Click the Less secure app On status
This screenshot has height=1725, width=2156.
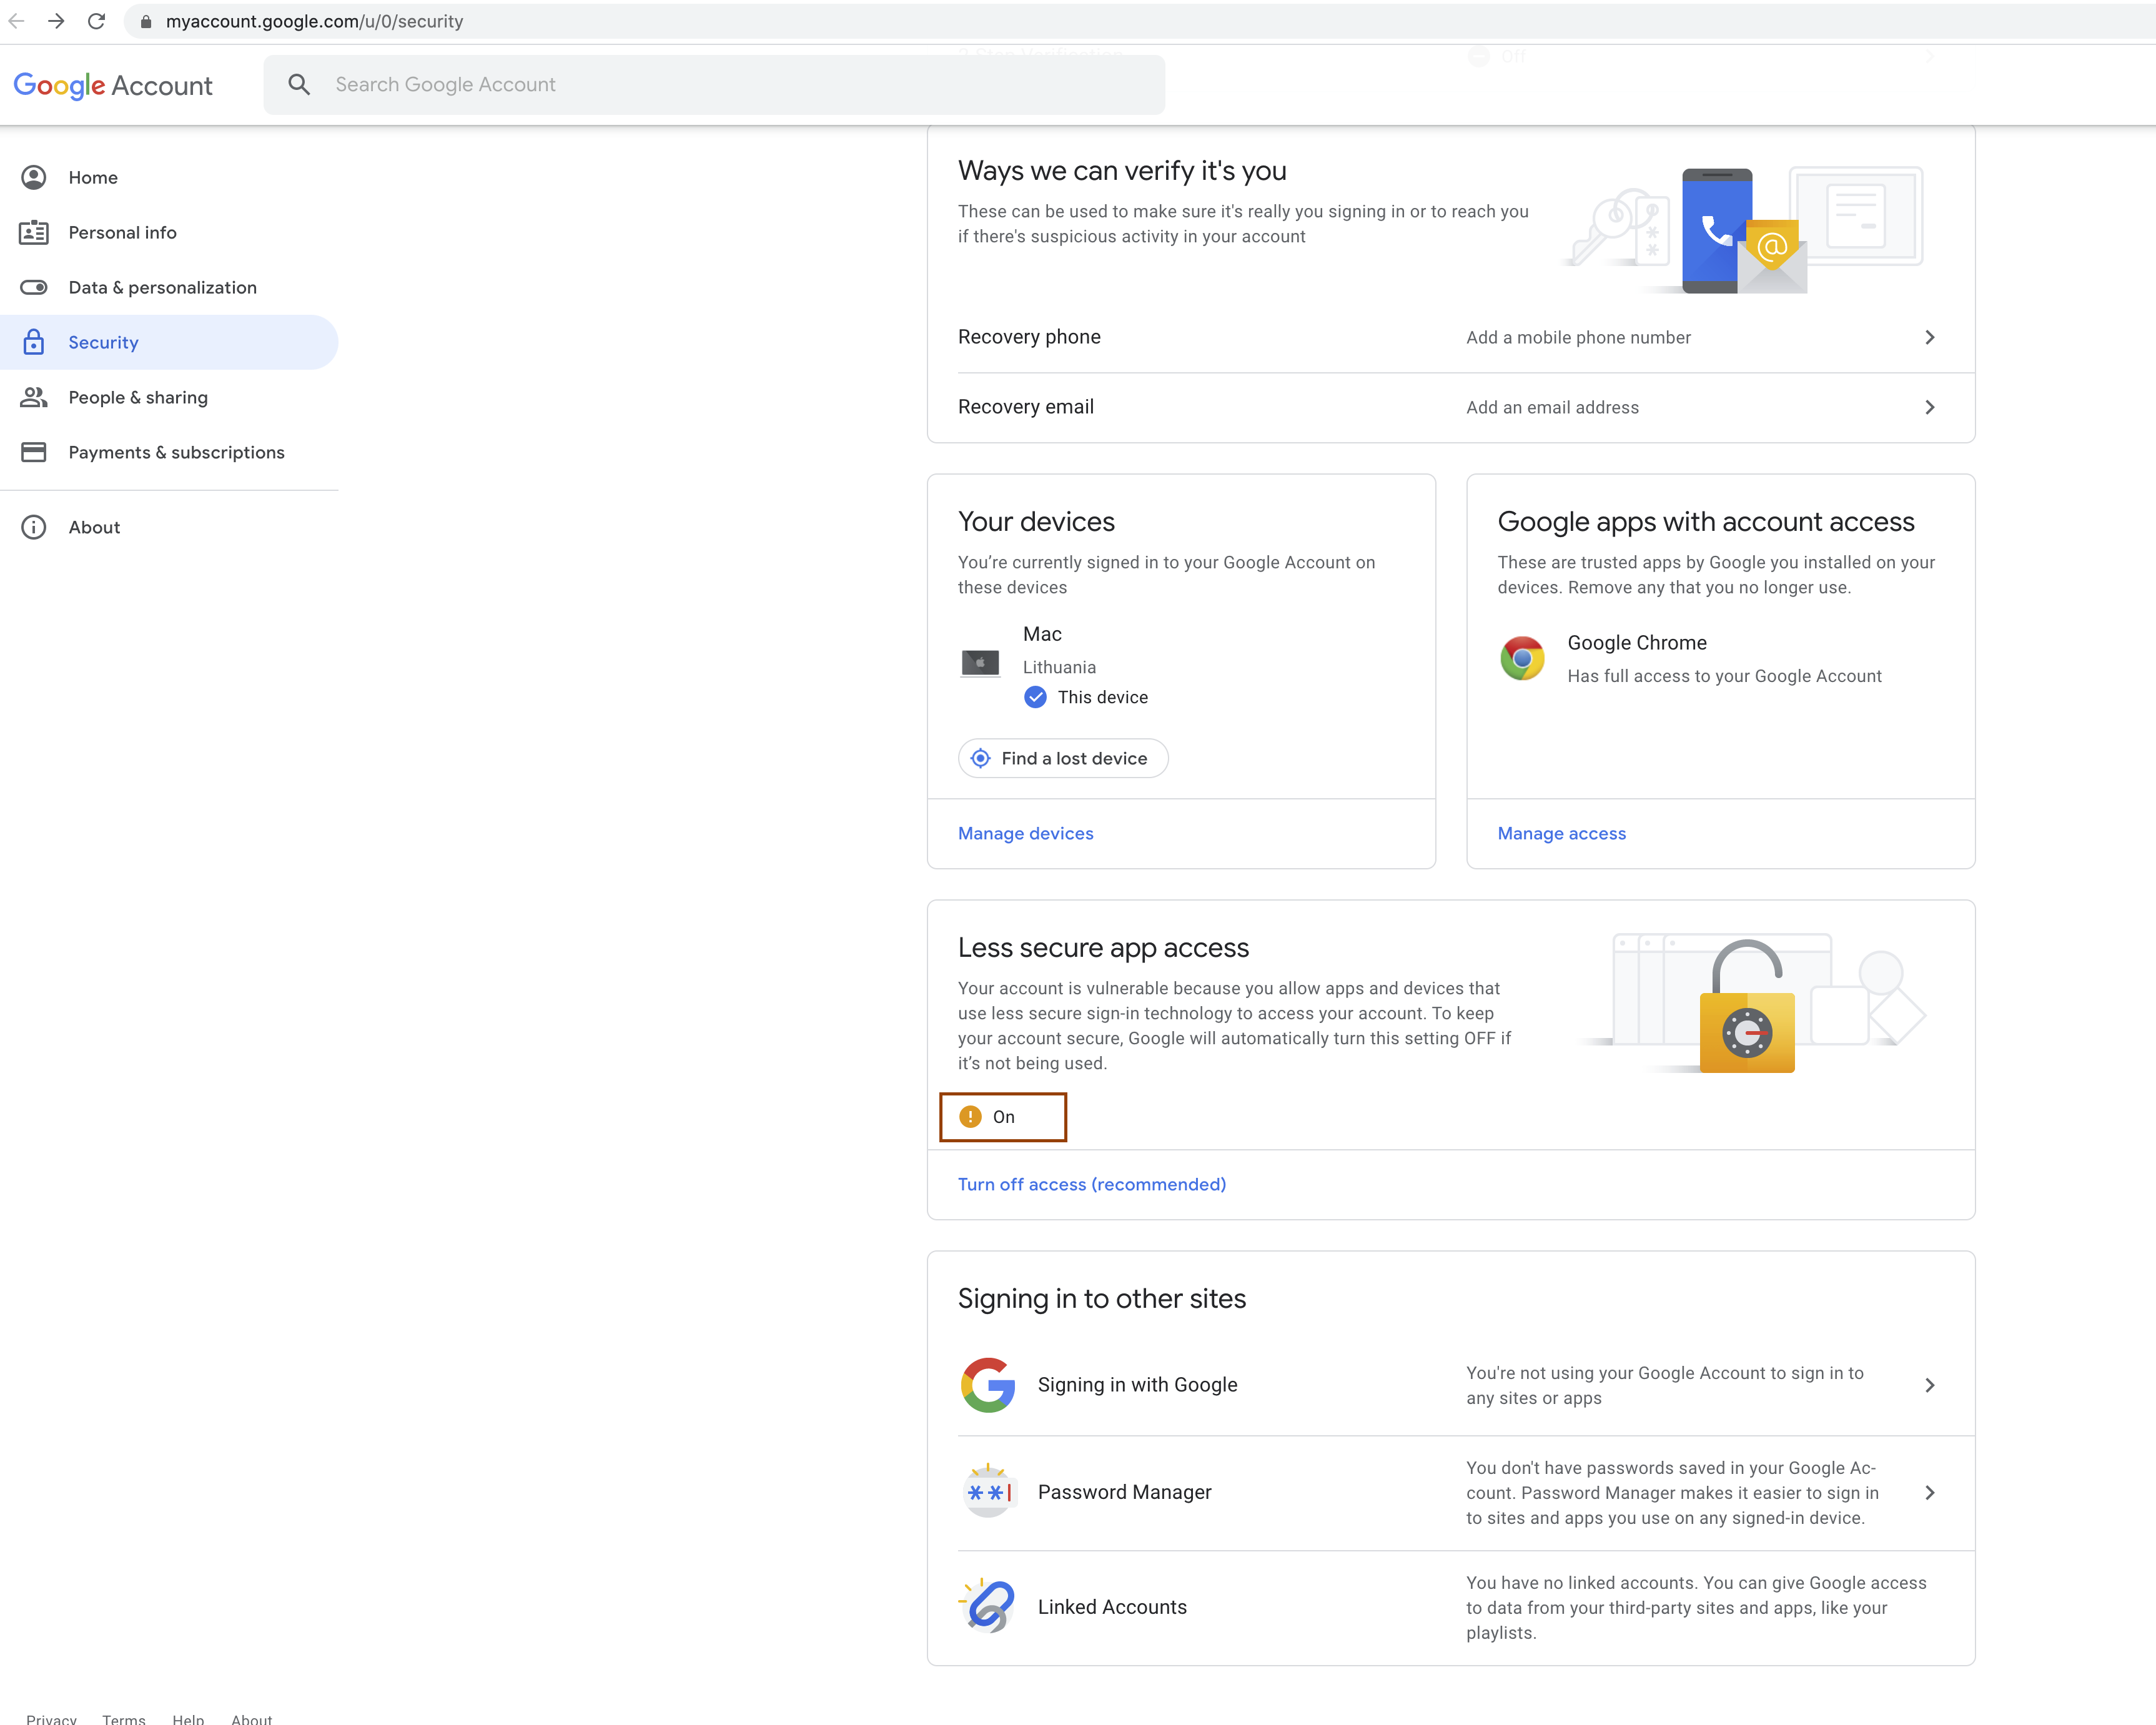[1002, 1117]
